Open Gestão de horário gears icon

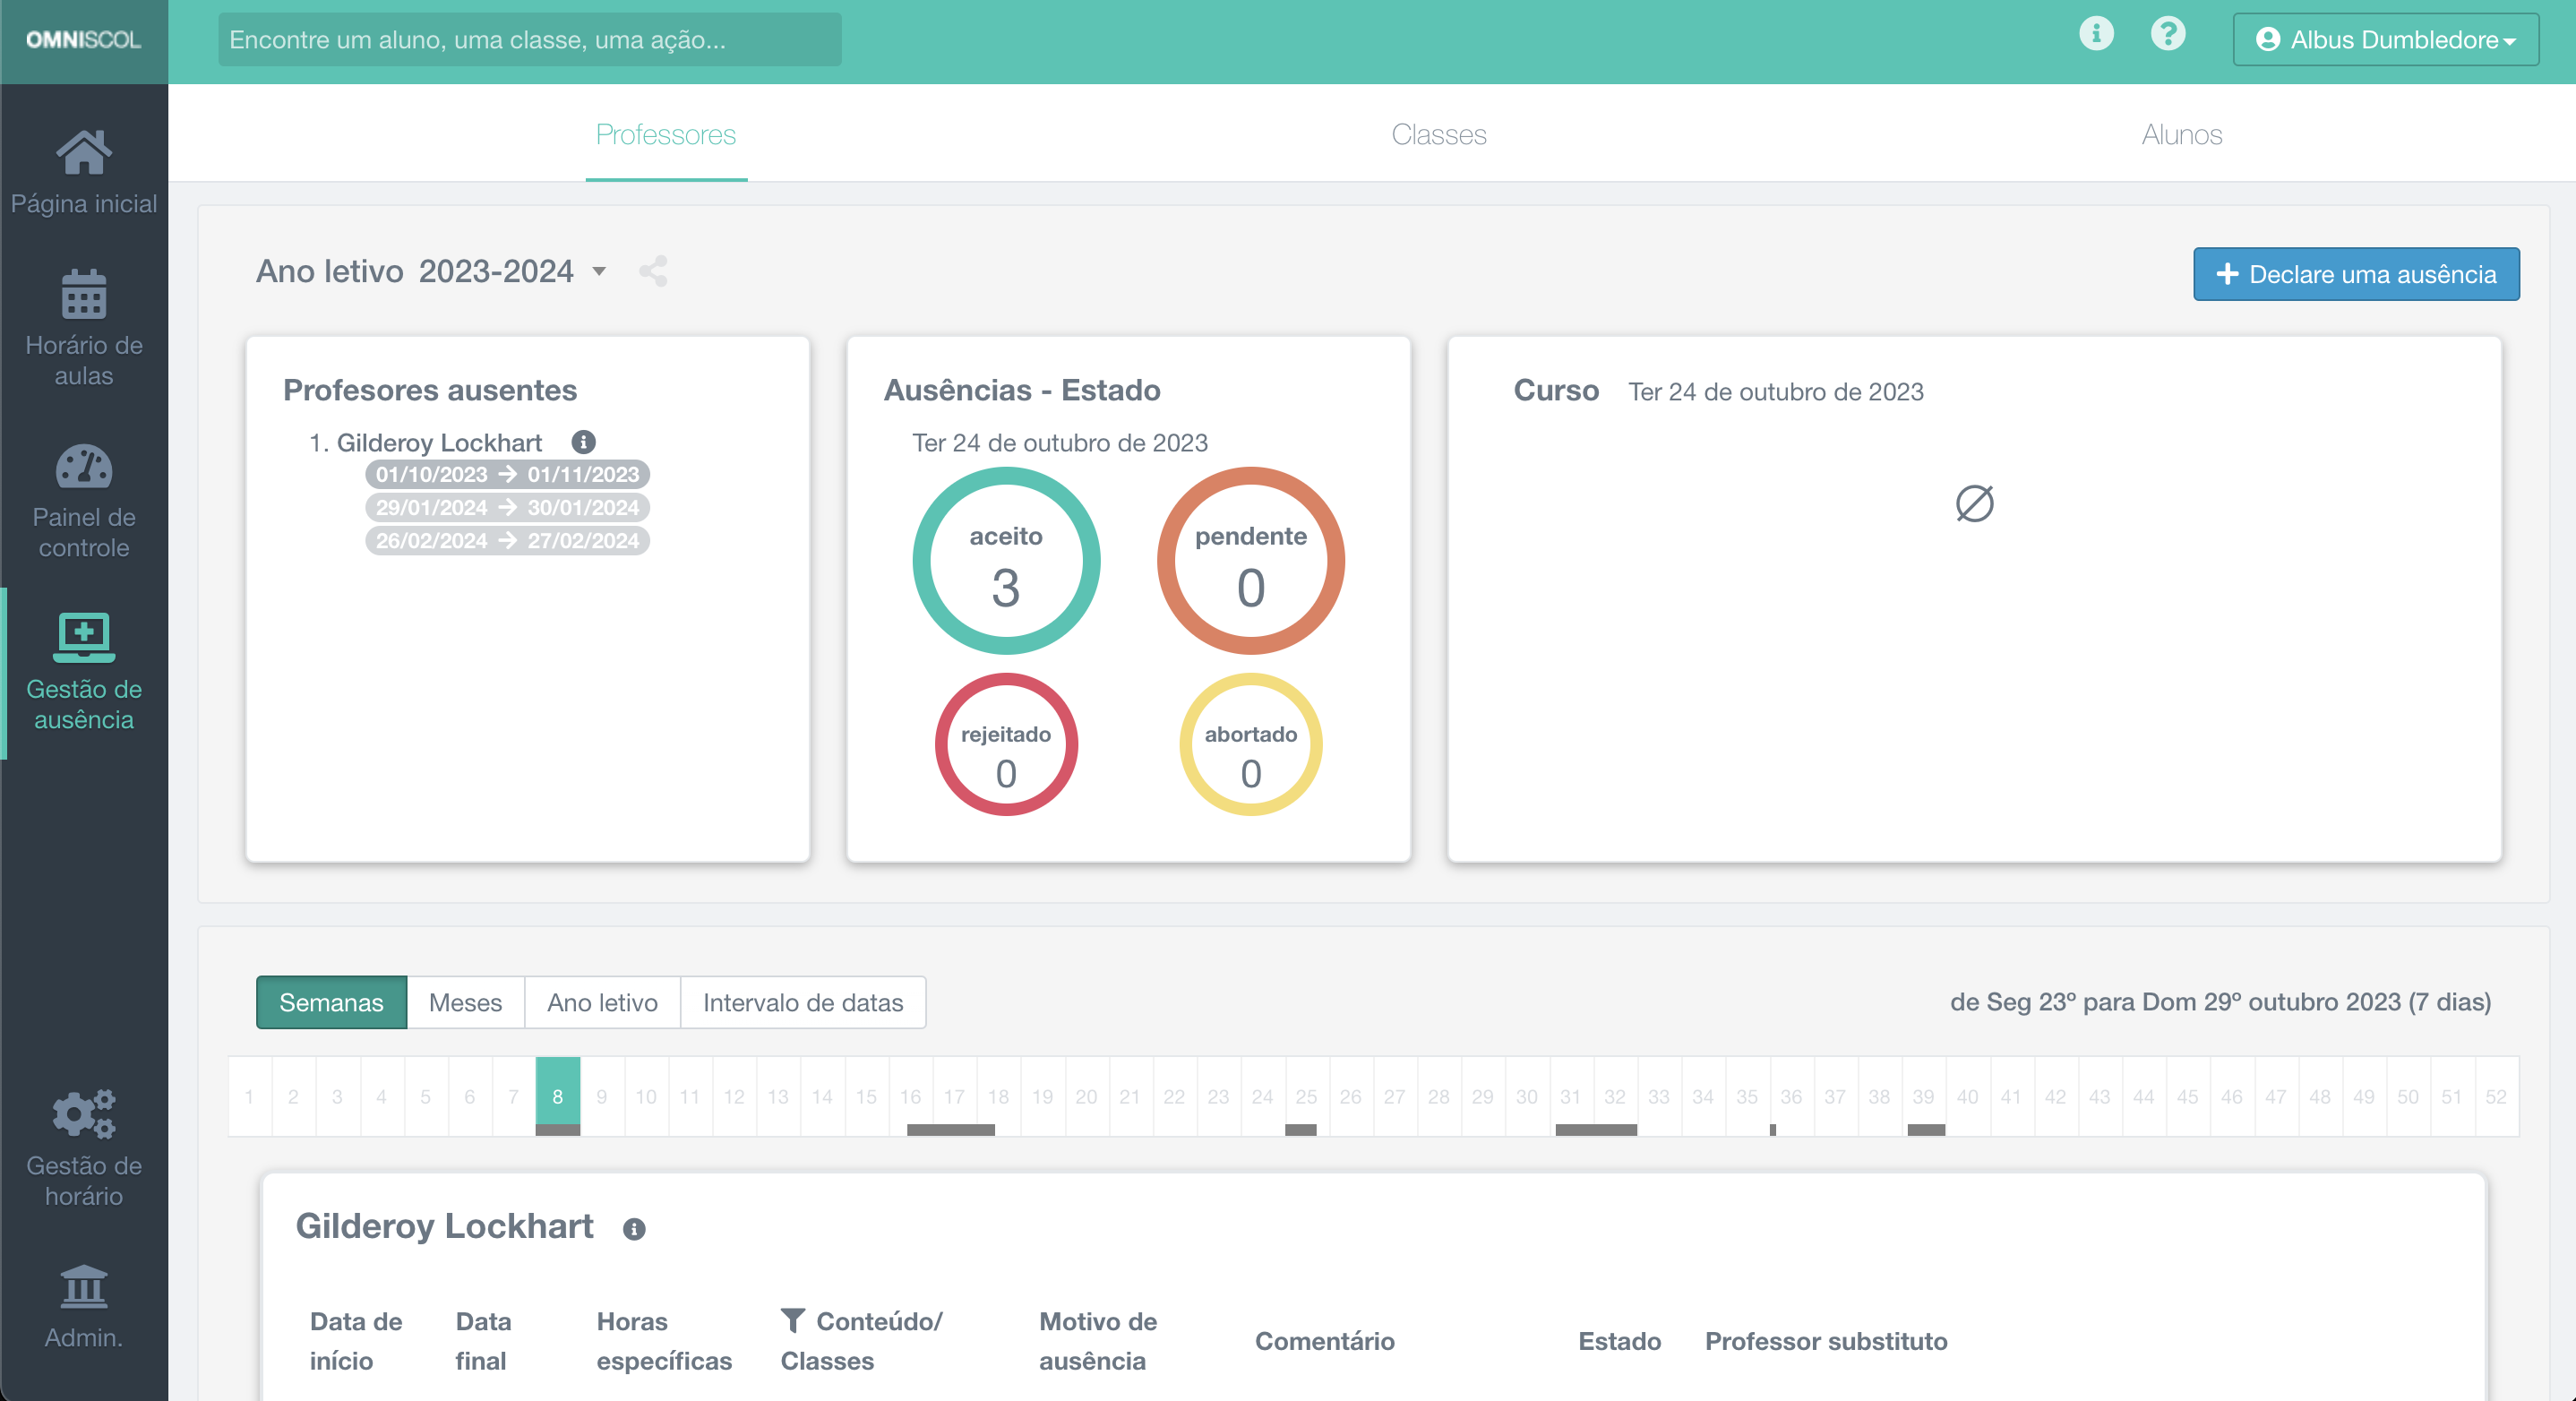coord(84,1113)
